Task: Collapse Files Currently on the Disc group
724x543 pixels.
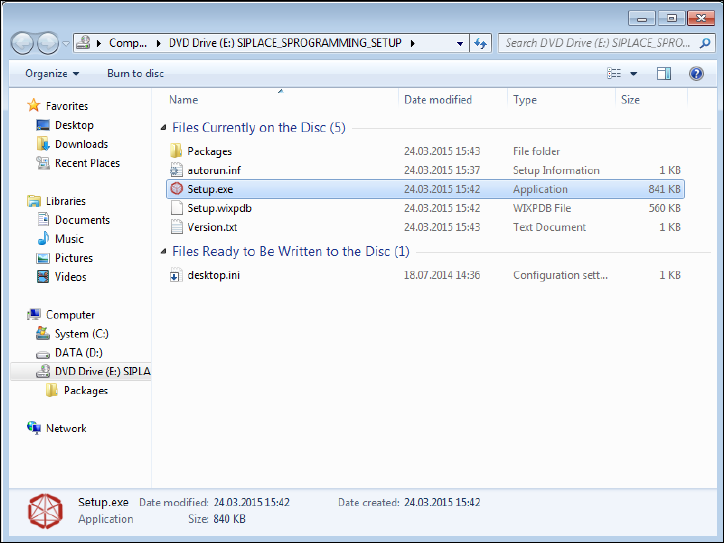Action: point(163,127)
